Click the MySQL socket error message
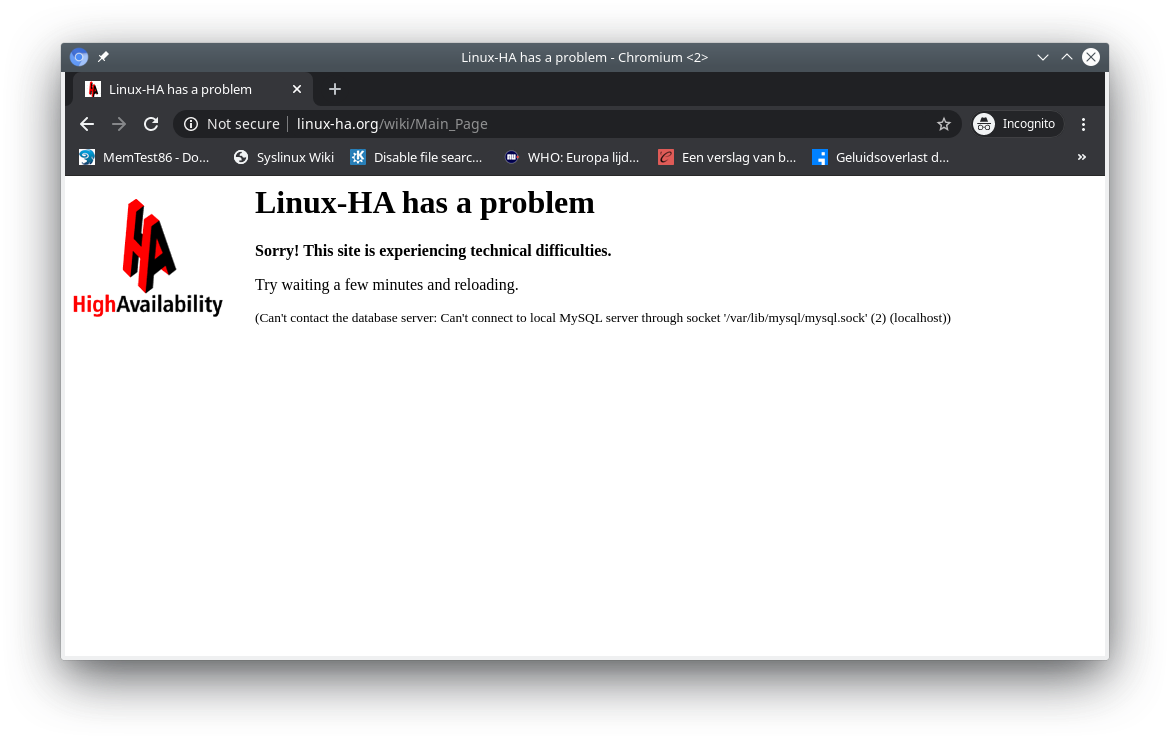The height and width of the screenshot is (739, 1170). pos(603,318)
